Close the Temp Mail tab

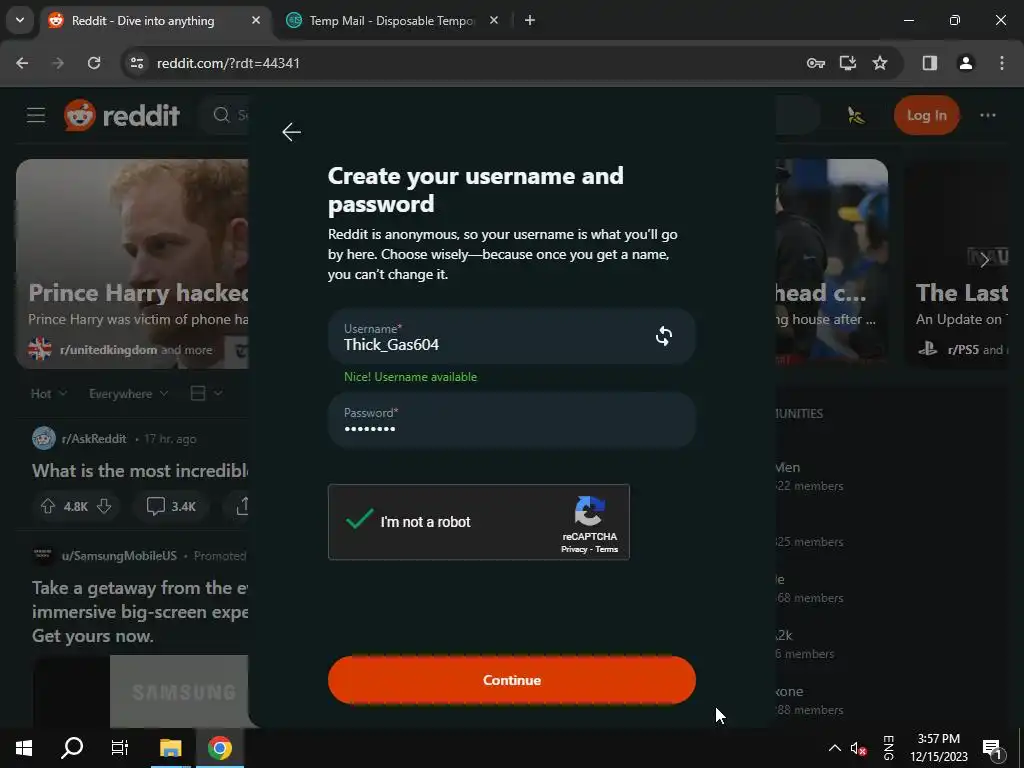[x=494, y=20]
